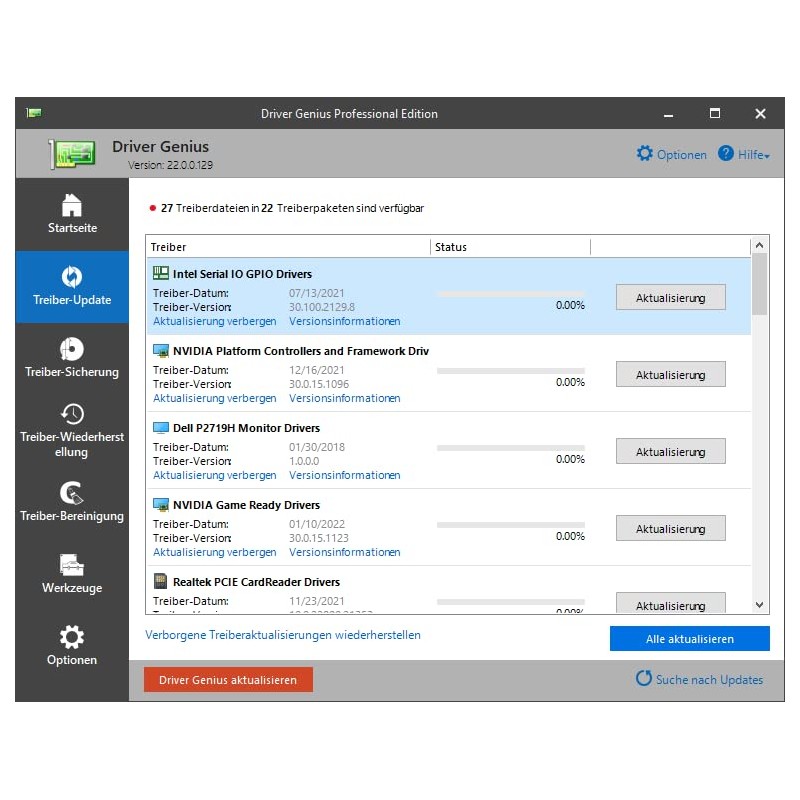Select the Treiber-Bereinigung cleanup icon
The height and width of the screenshot is (800, 800).
click(x=72, y=493)
